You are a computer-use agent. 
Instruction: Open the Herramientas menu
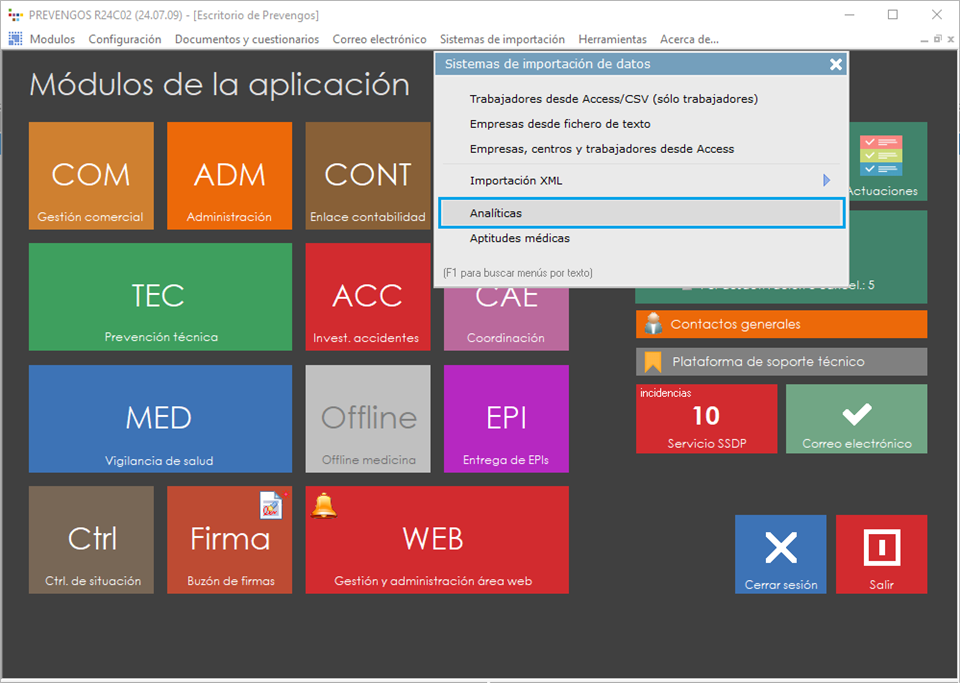click(x=612, y=39)
